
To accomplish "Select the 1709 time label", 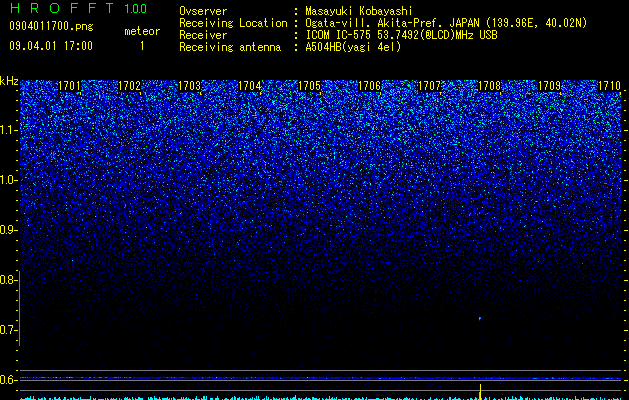I will pos(549,86).
